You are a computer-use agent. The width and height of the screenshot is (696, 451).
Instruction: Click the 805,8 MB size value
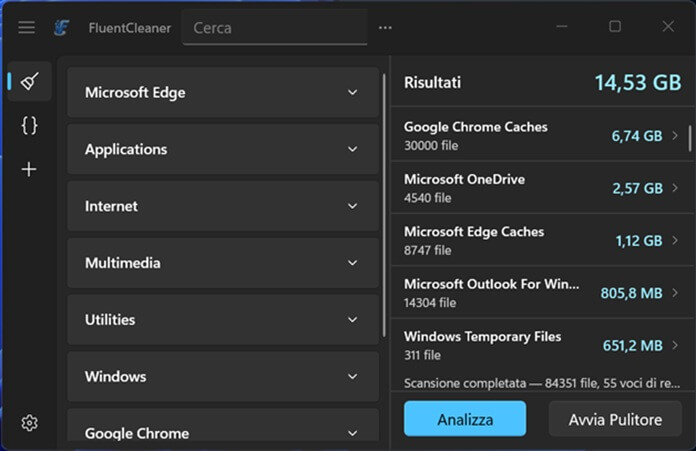[x=631, y=293]
